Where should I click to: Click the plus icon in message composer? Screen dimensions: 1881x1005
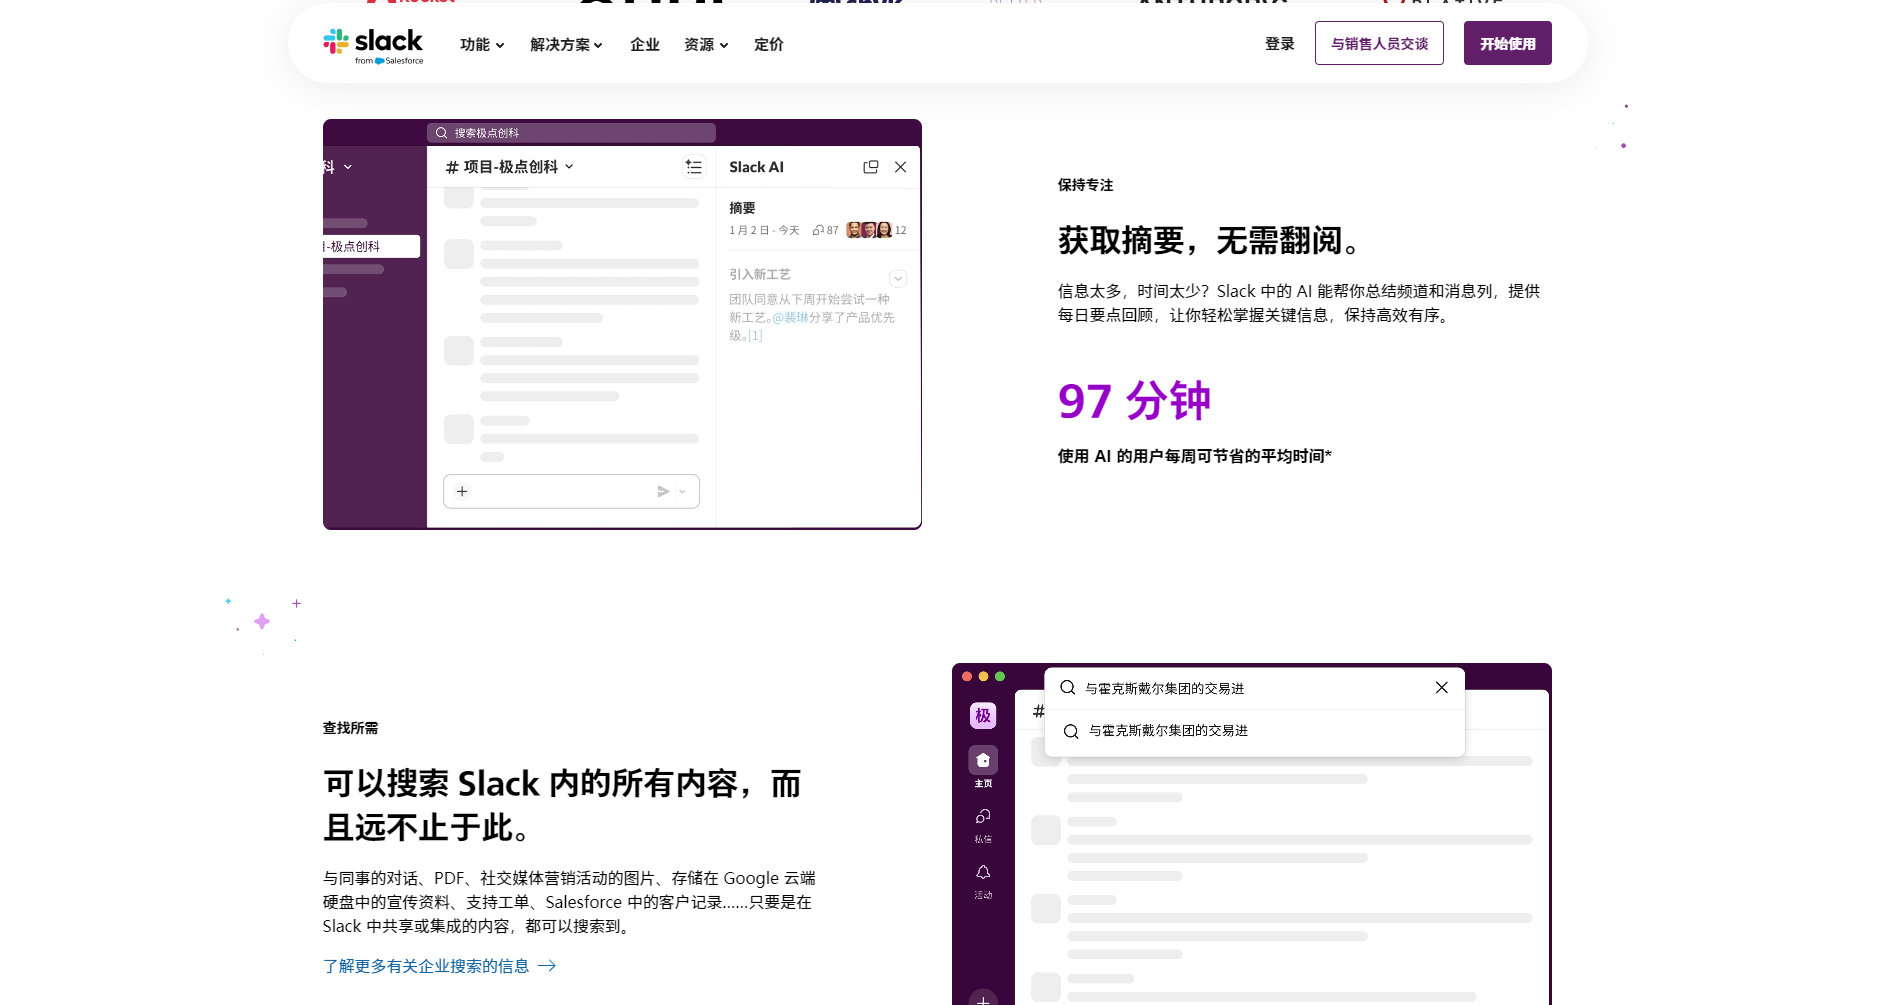tap(462, 491)
